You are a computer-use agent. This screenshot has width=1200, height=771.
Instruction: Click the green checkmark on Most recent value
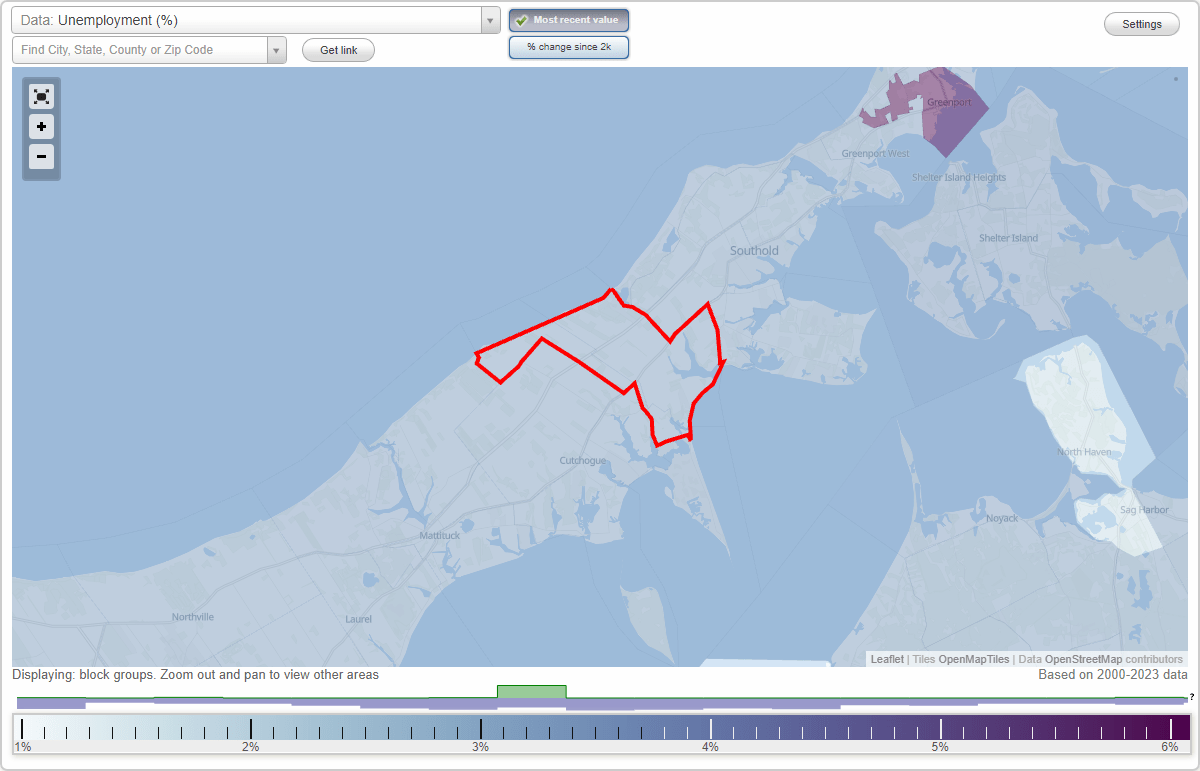(521, 19)
